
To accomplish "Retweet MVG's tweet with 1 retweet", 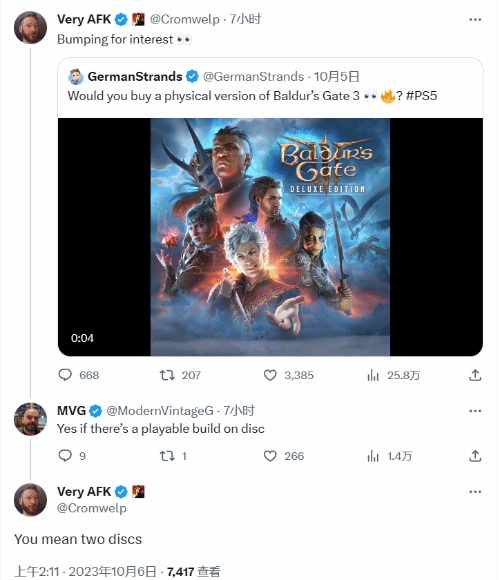I will [167, 456].
